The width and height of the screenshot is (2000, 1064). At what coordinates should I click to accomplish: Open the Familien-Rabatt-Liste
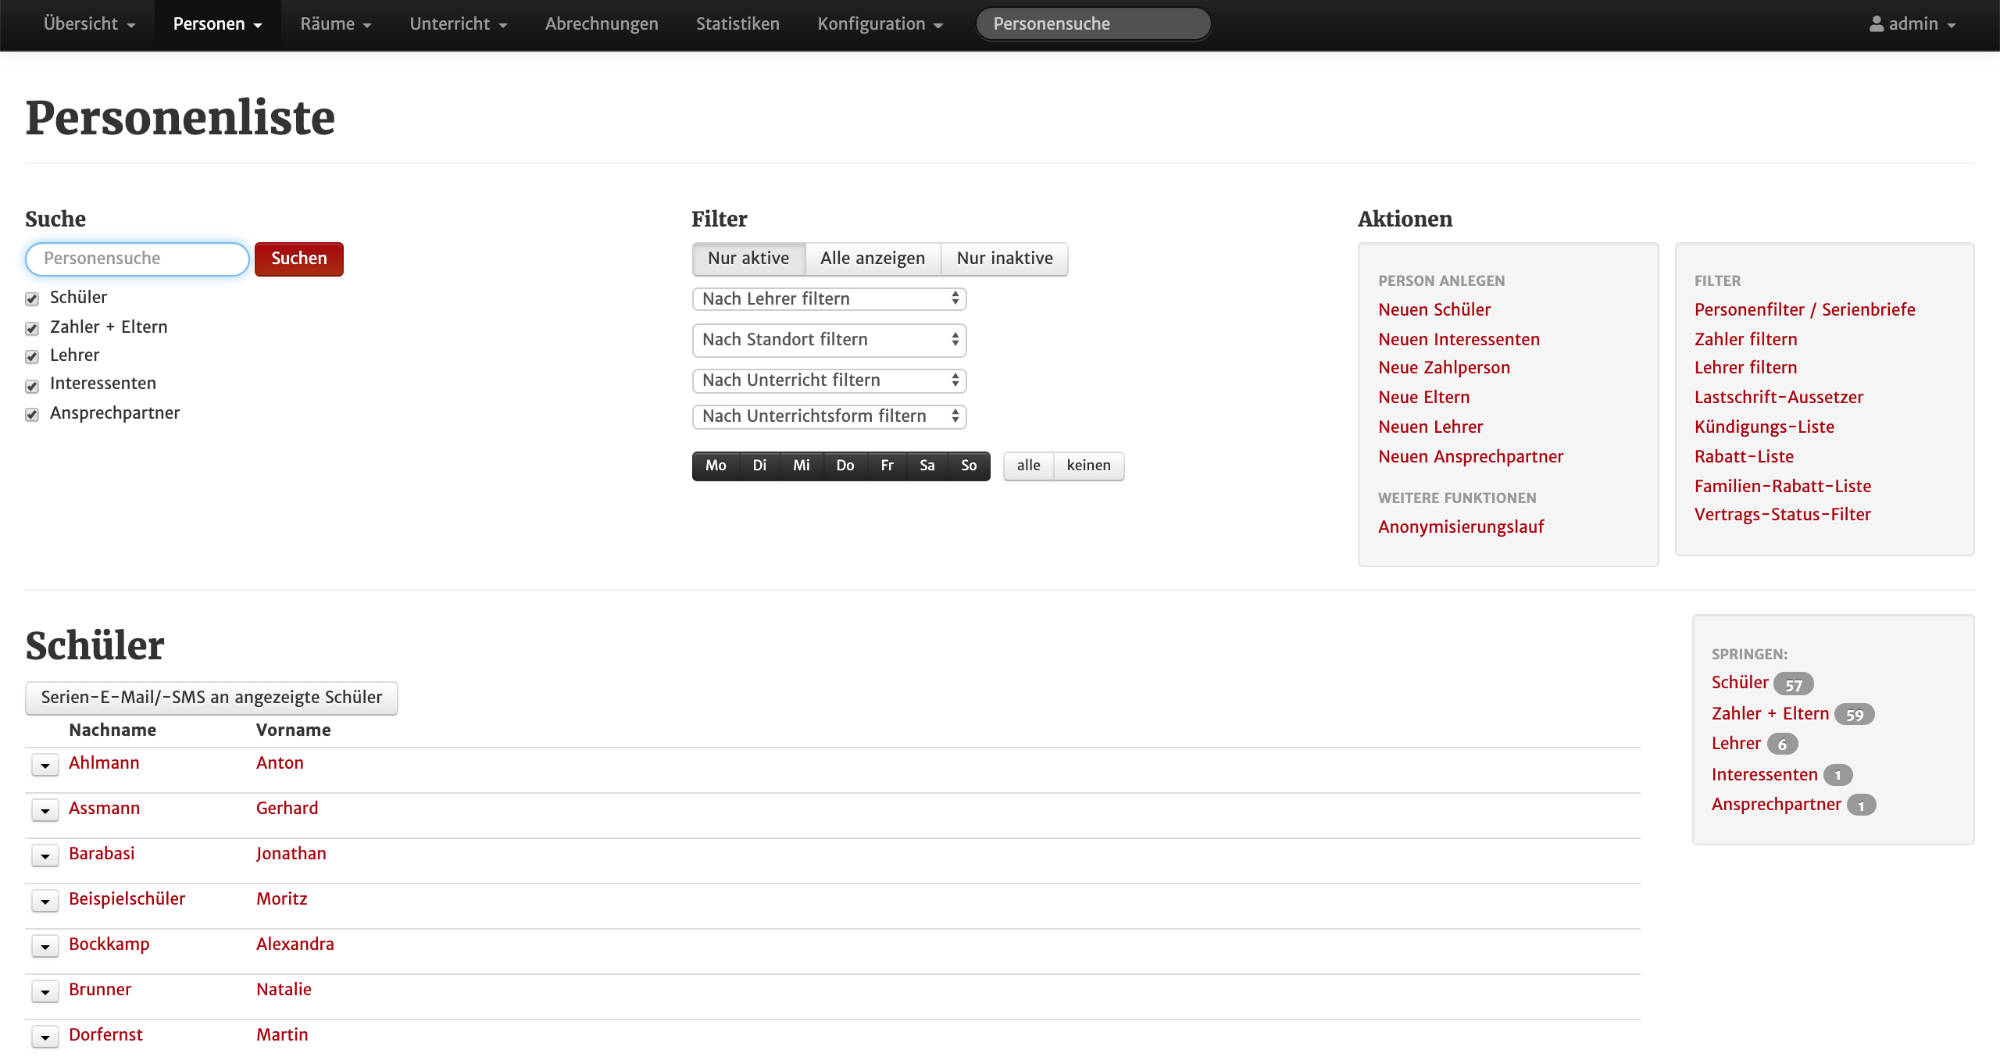[x=1782, y=486]
